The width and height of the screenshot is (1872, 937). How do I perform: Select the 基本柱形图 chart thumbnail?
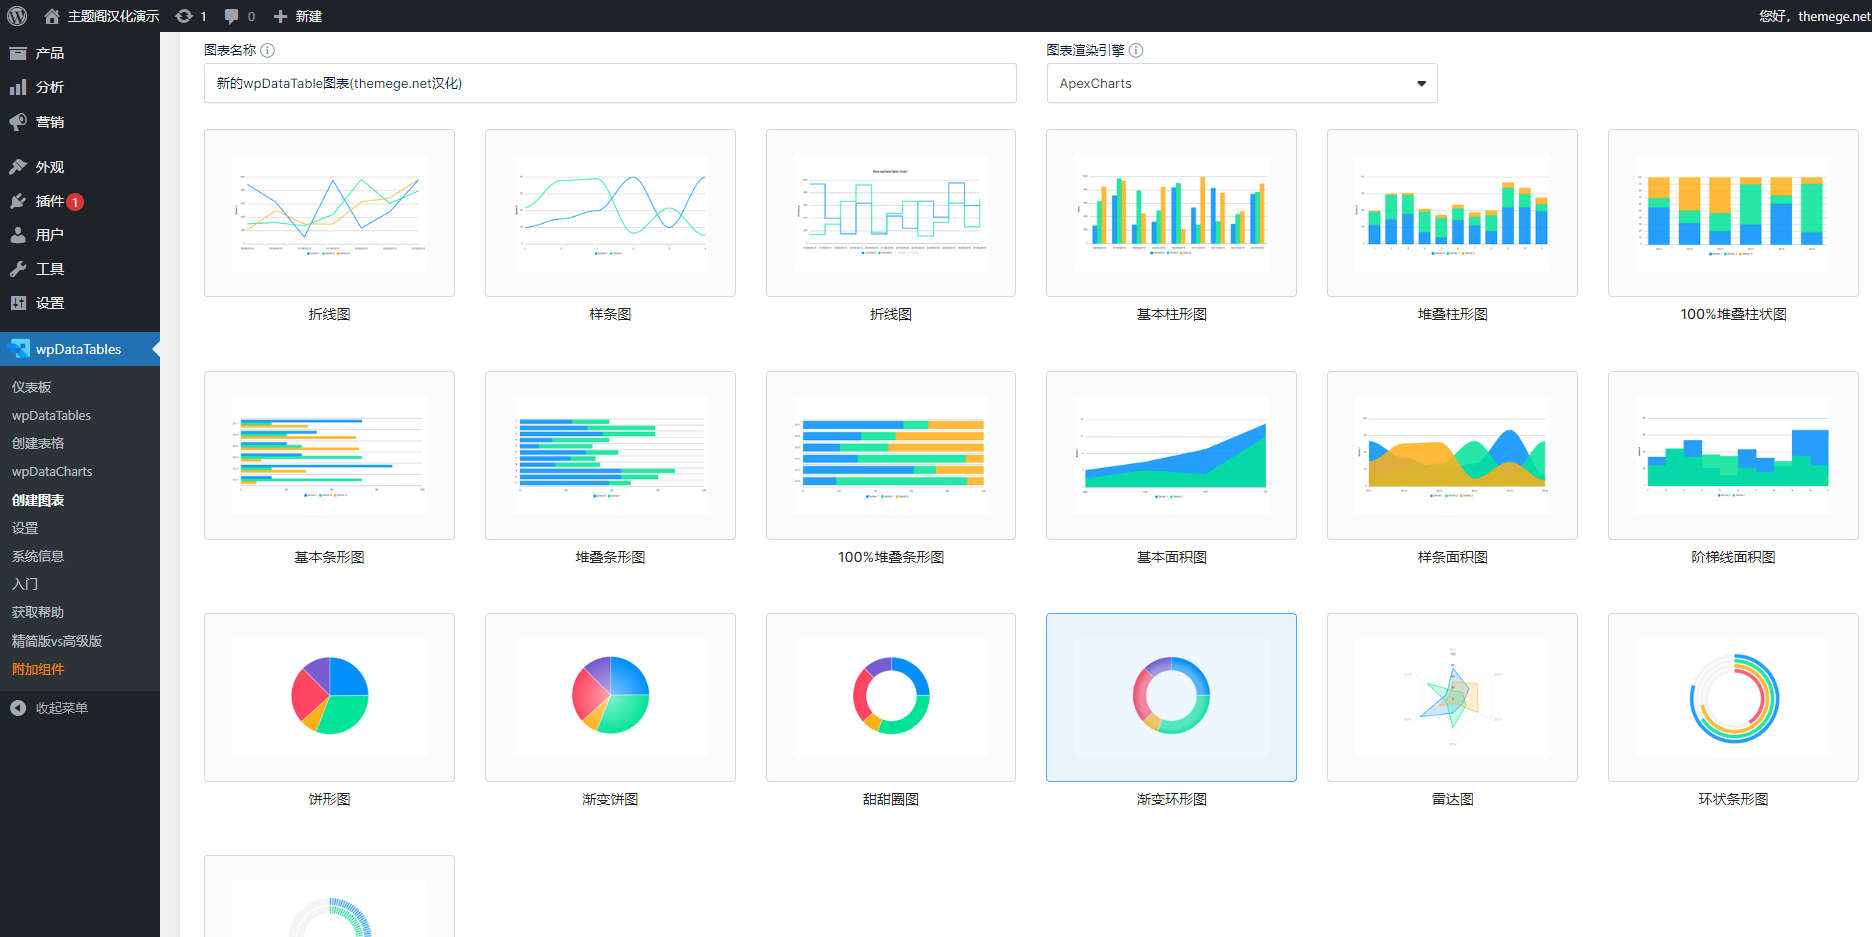(x=1171, y=213)
